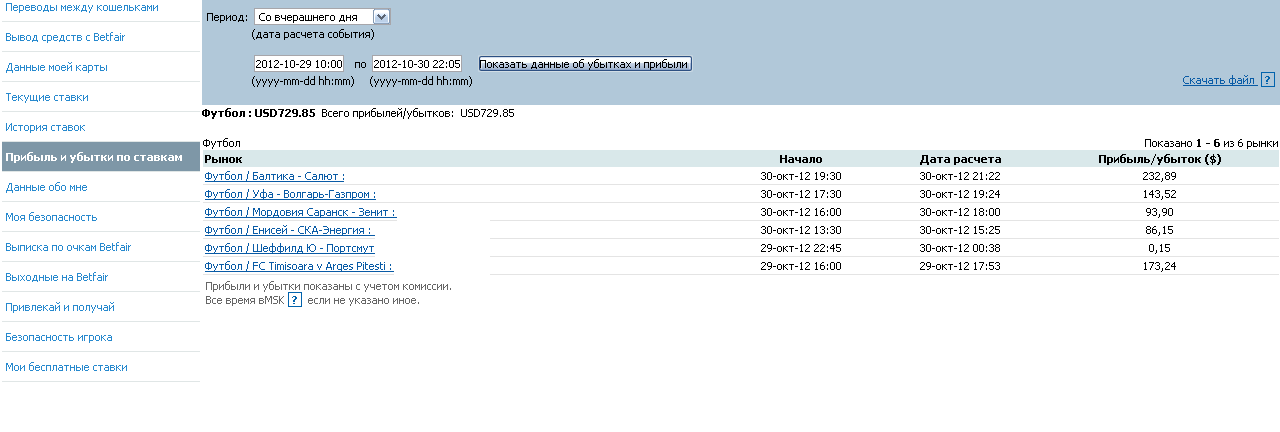Open market Мордовия Саранск - Зенит
The width and height of the screenshot is (1280, 432).
(300, 212)
